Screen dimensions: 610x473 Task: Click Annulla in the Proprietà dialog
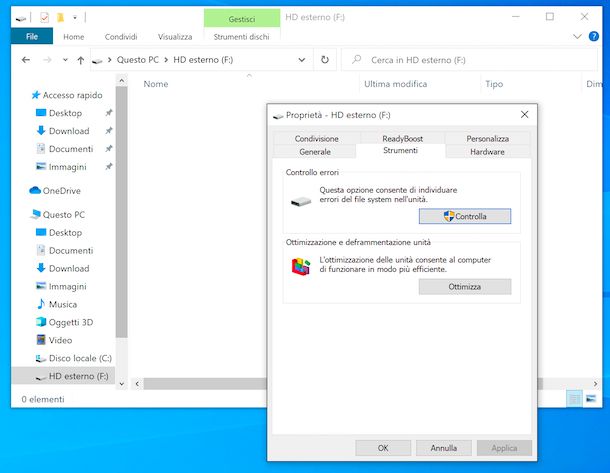pos(443,448)
